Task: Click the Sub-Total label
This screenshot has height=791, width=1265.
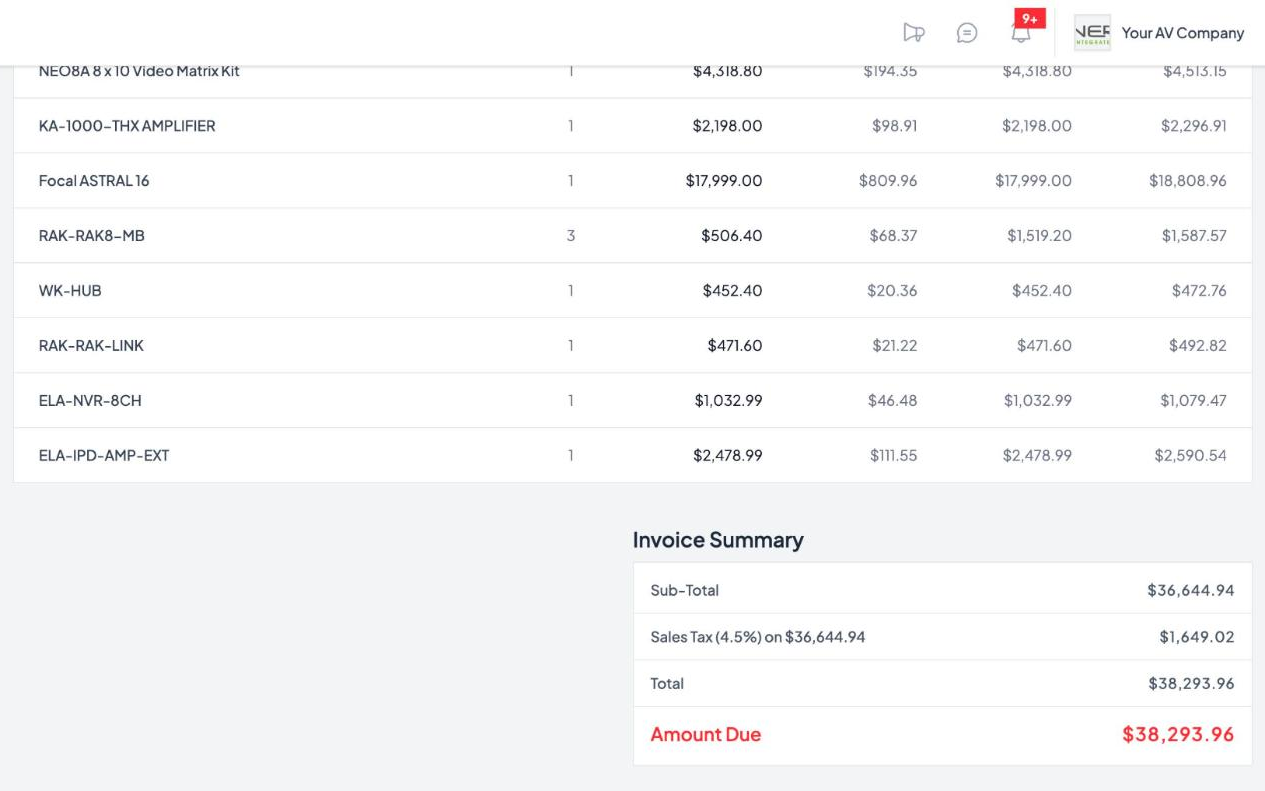Action: (684, 591)
